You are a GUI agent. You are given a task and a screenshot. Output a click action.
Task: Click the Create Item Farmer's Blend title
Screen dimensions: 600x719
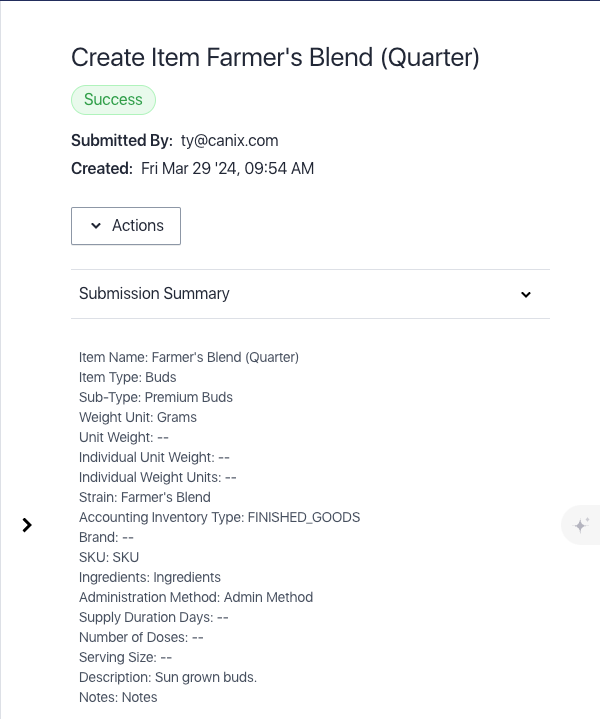(275, 58)
